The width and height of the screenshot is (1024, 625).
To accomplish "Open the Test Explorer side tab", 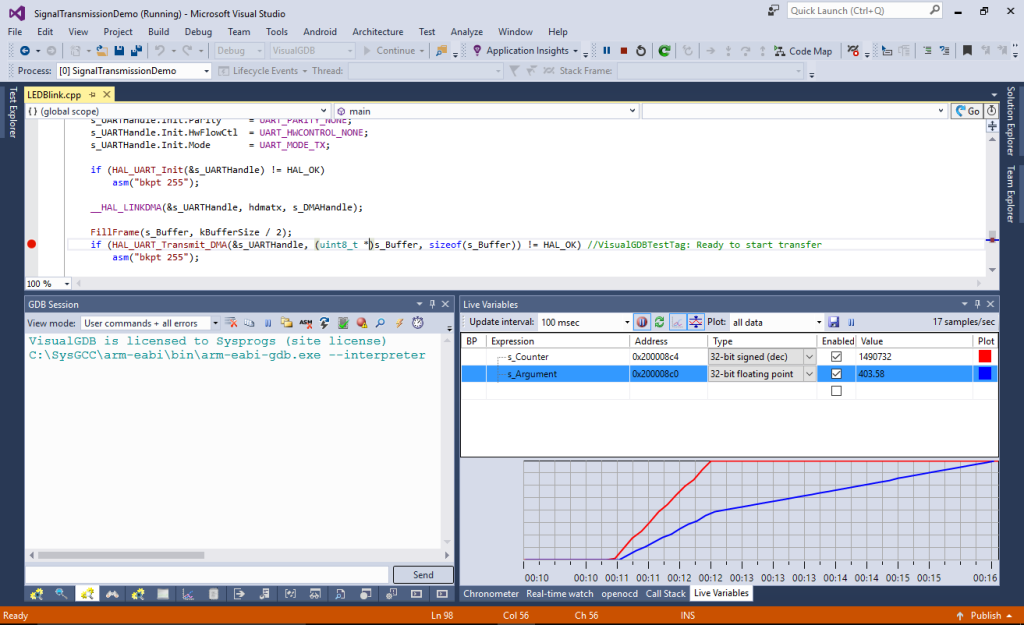I will (x=12, y=112).
